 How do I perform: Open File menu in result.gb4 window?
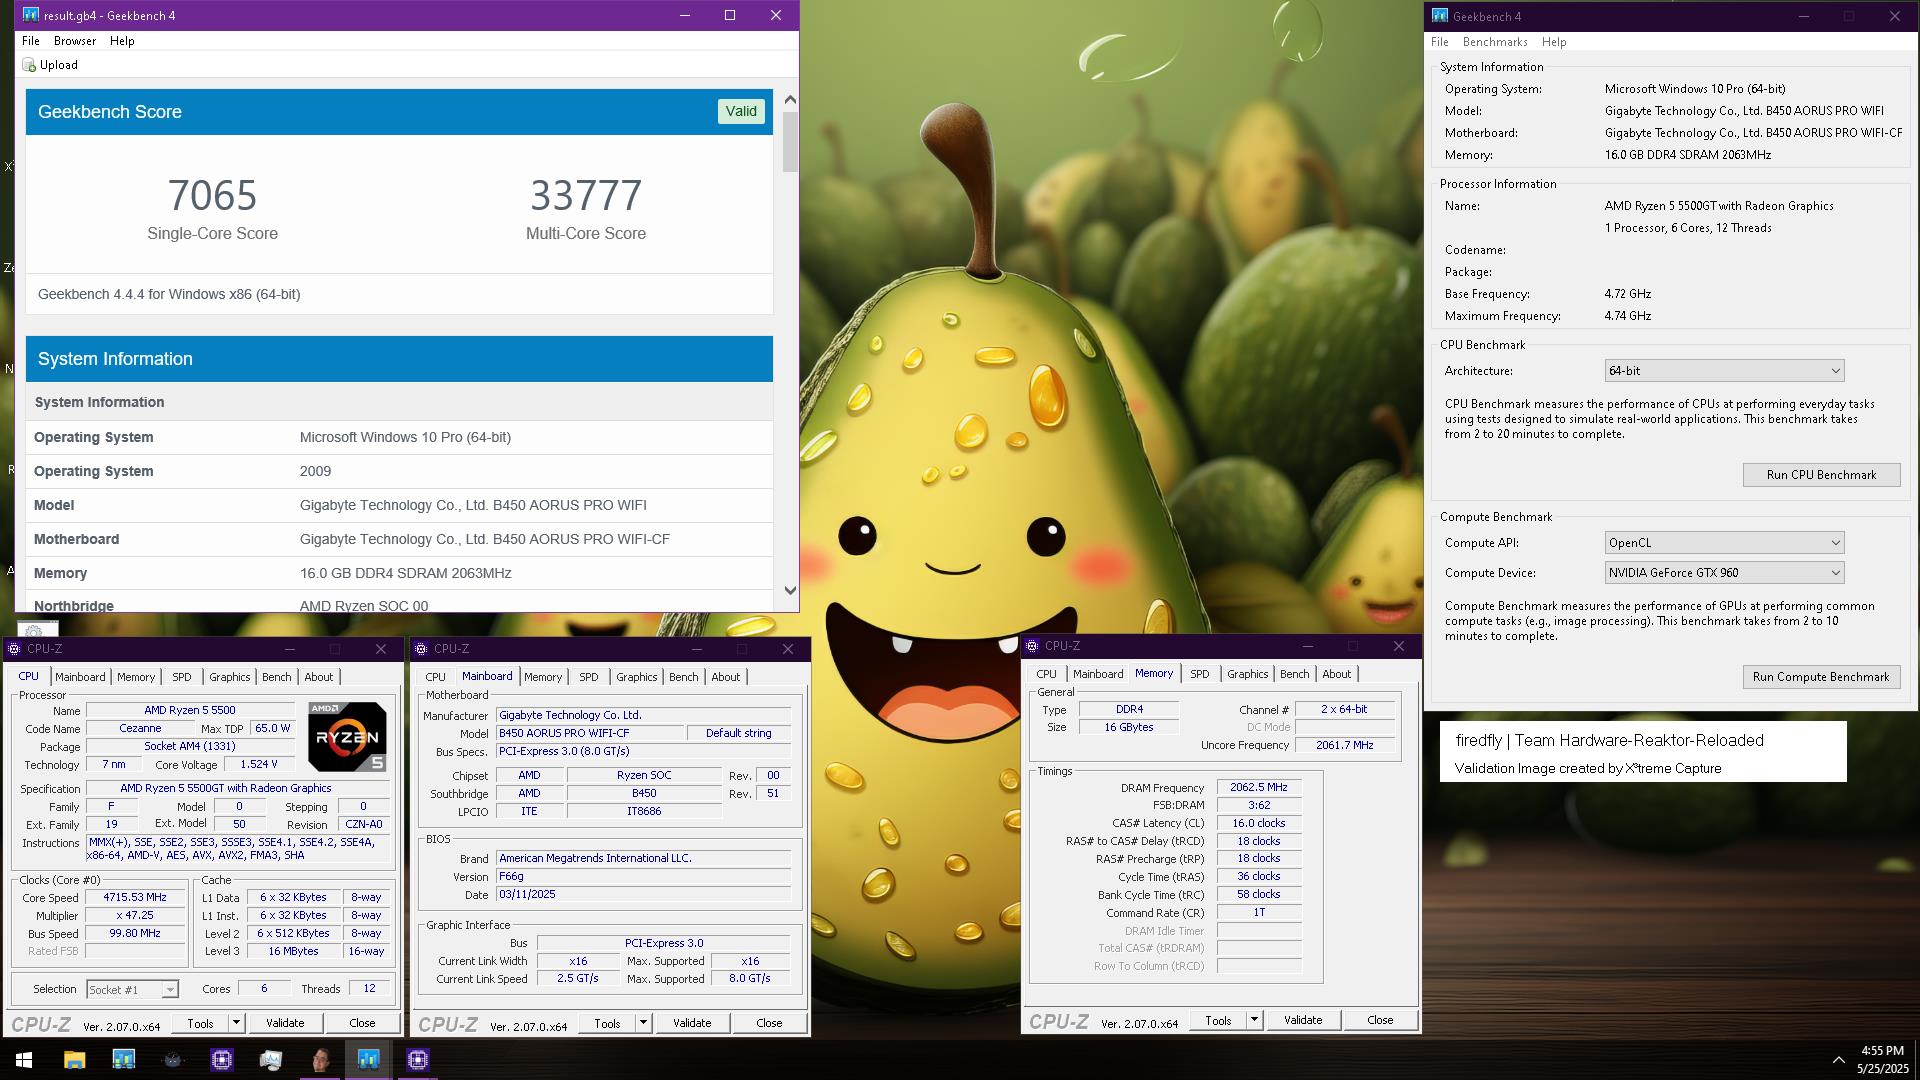pos(31,41)
